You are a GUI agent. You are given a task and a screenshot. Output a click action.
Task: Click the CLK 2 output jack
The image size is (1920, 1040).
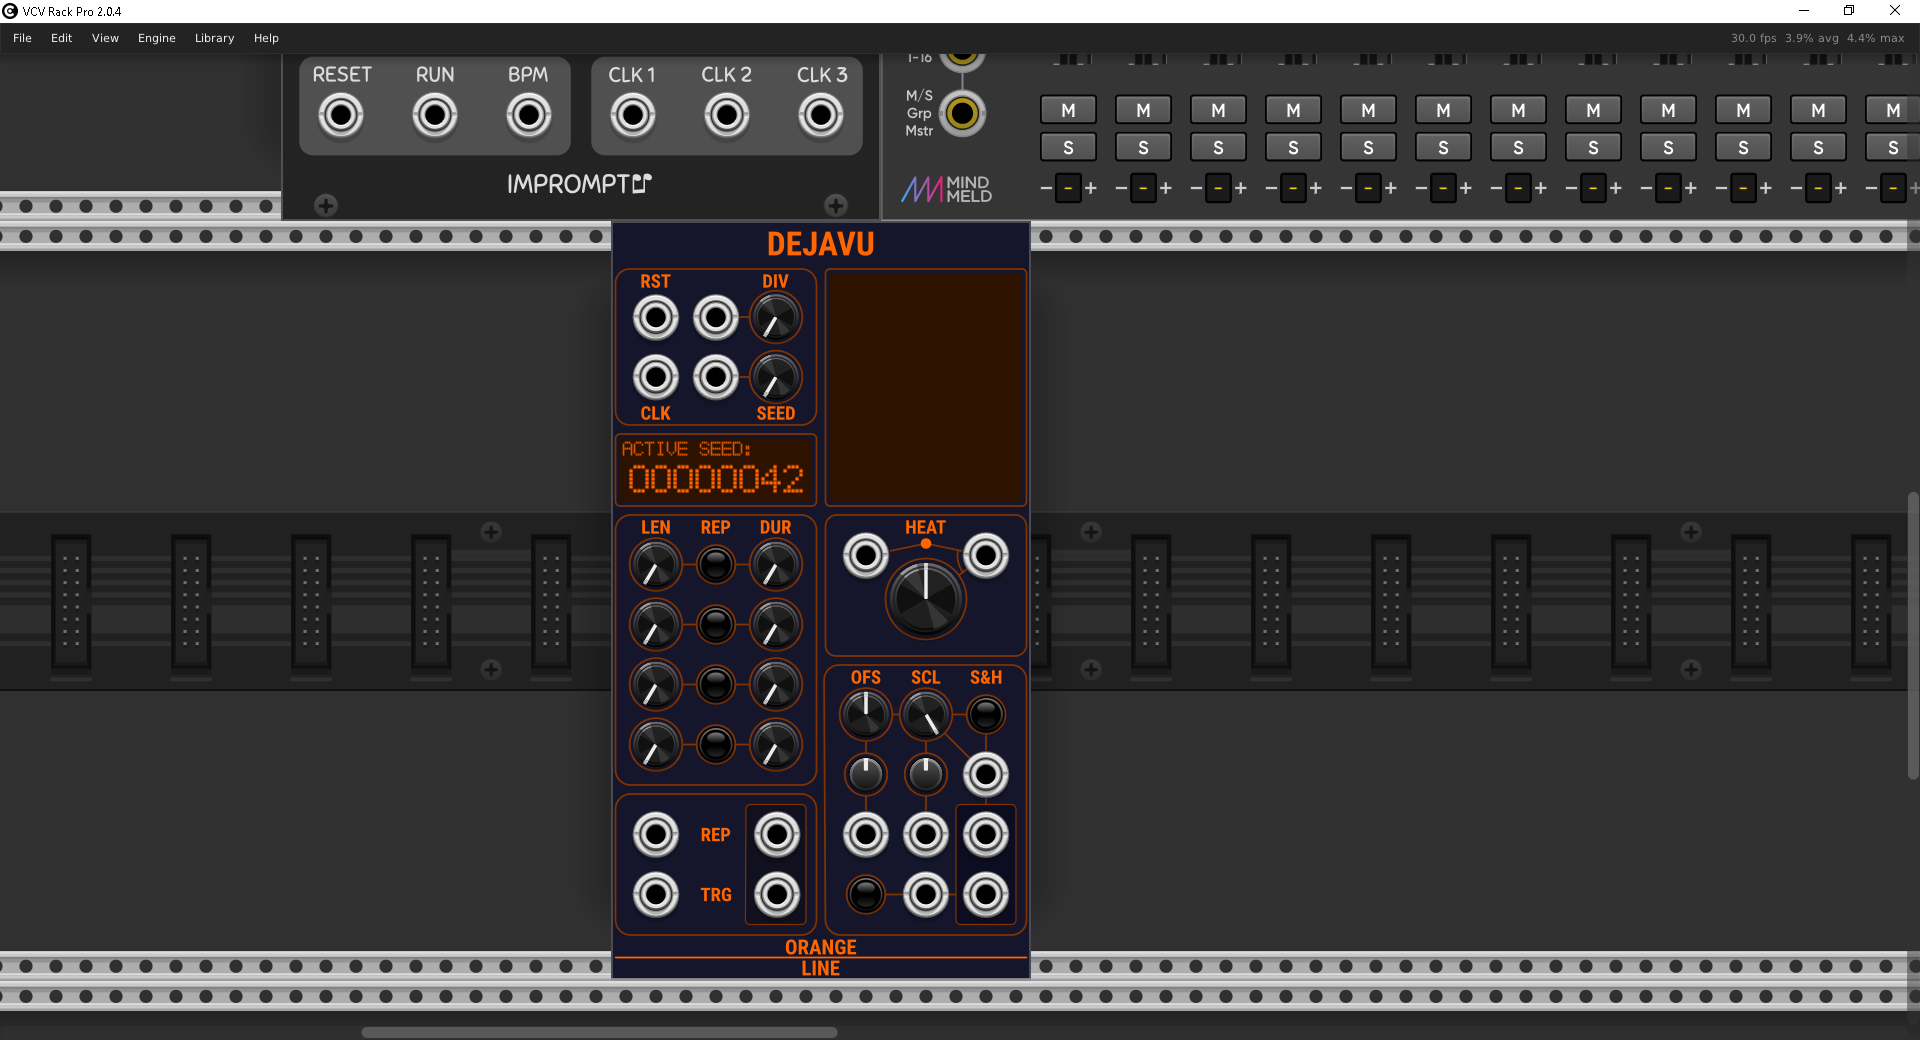point(727,116)
